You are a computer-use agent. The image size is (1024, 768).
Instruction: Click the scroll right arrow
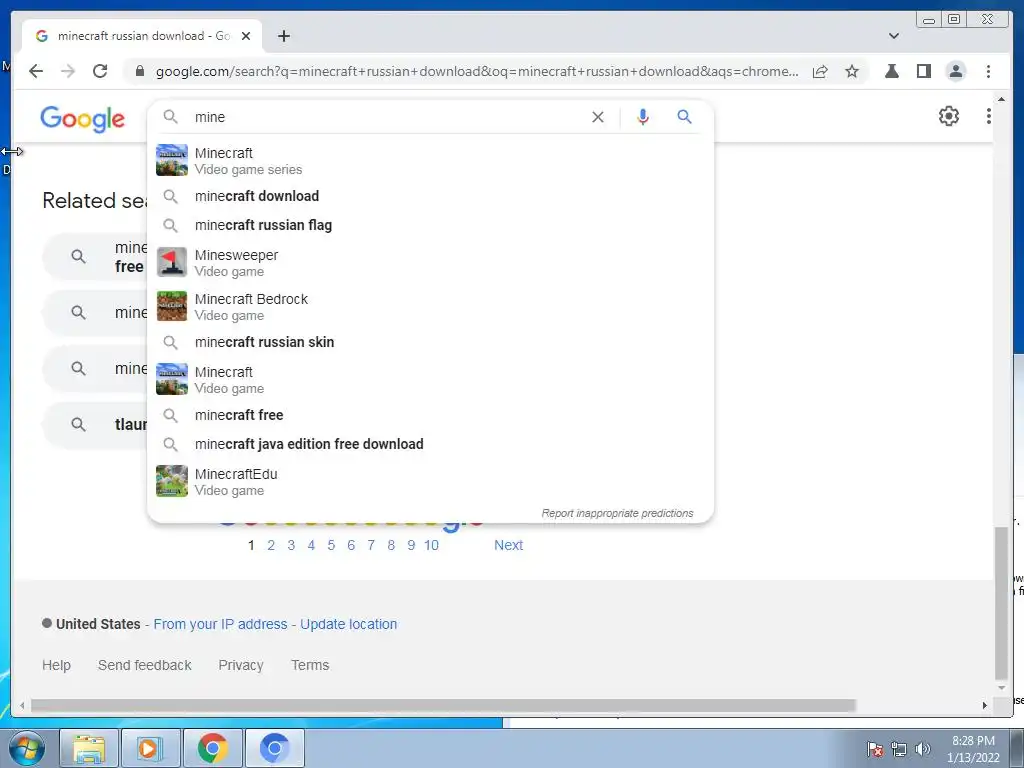[985, 705]
